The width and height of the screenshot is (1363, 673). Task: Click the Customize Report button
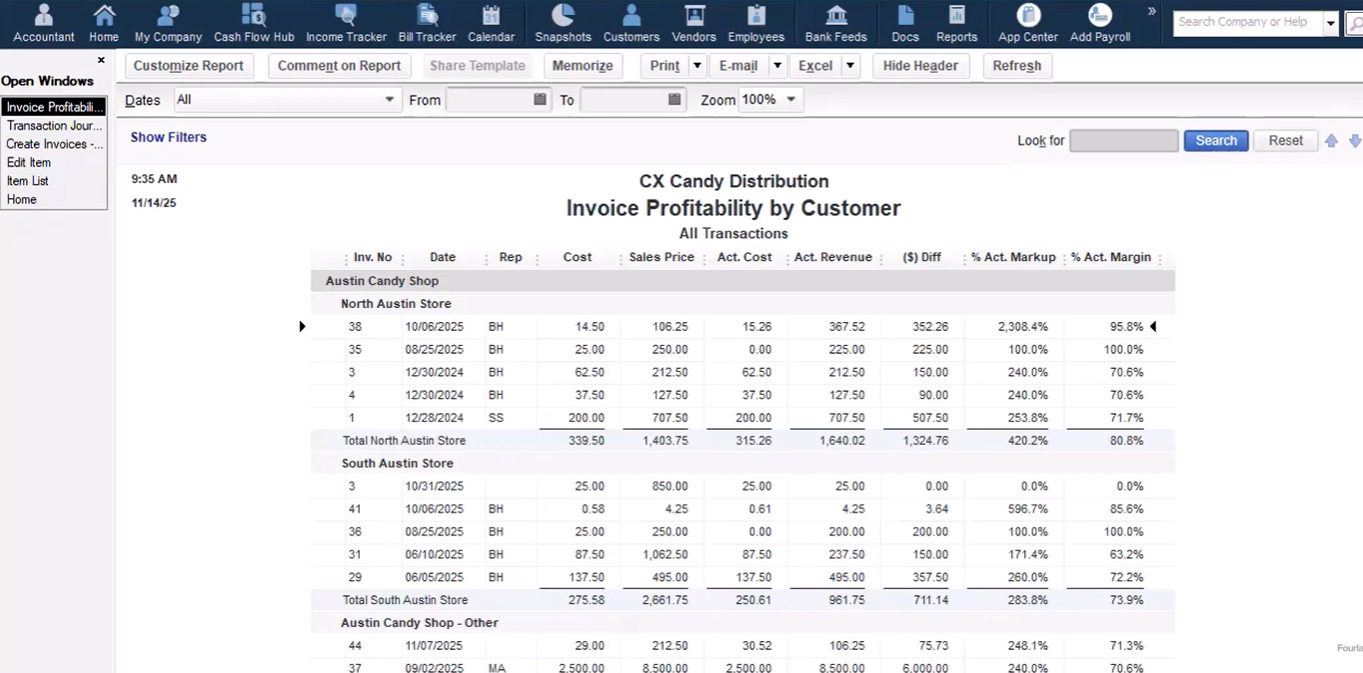[188, 66]
